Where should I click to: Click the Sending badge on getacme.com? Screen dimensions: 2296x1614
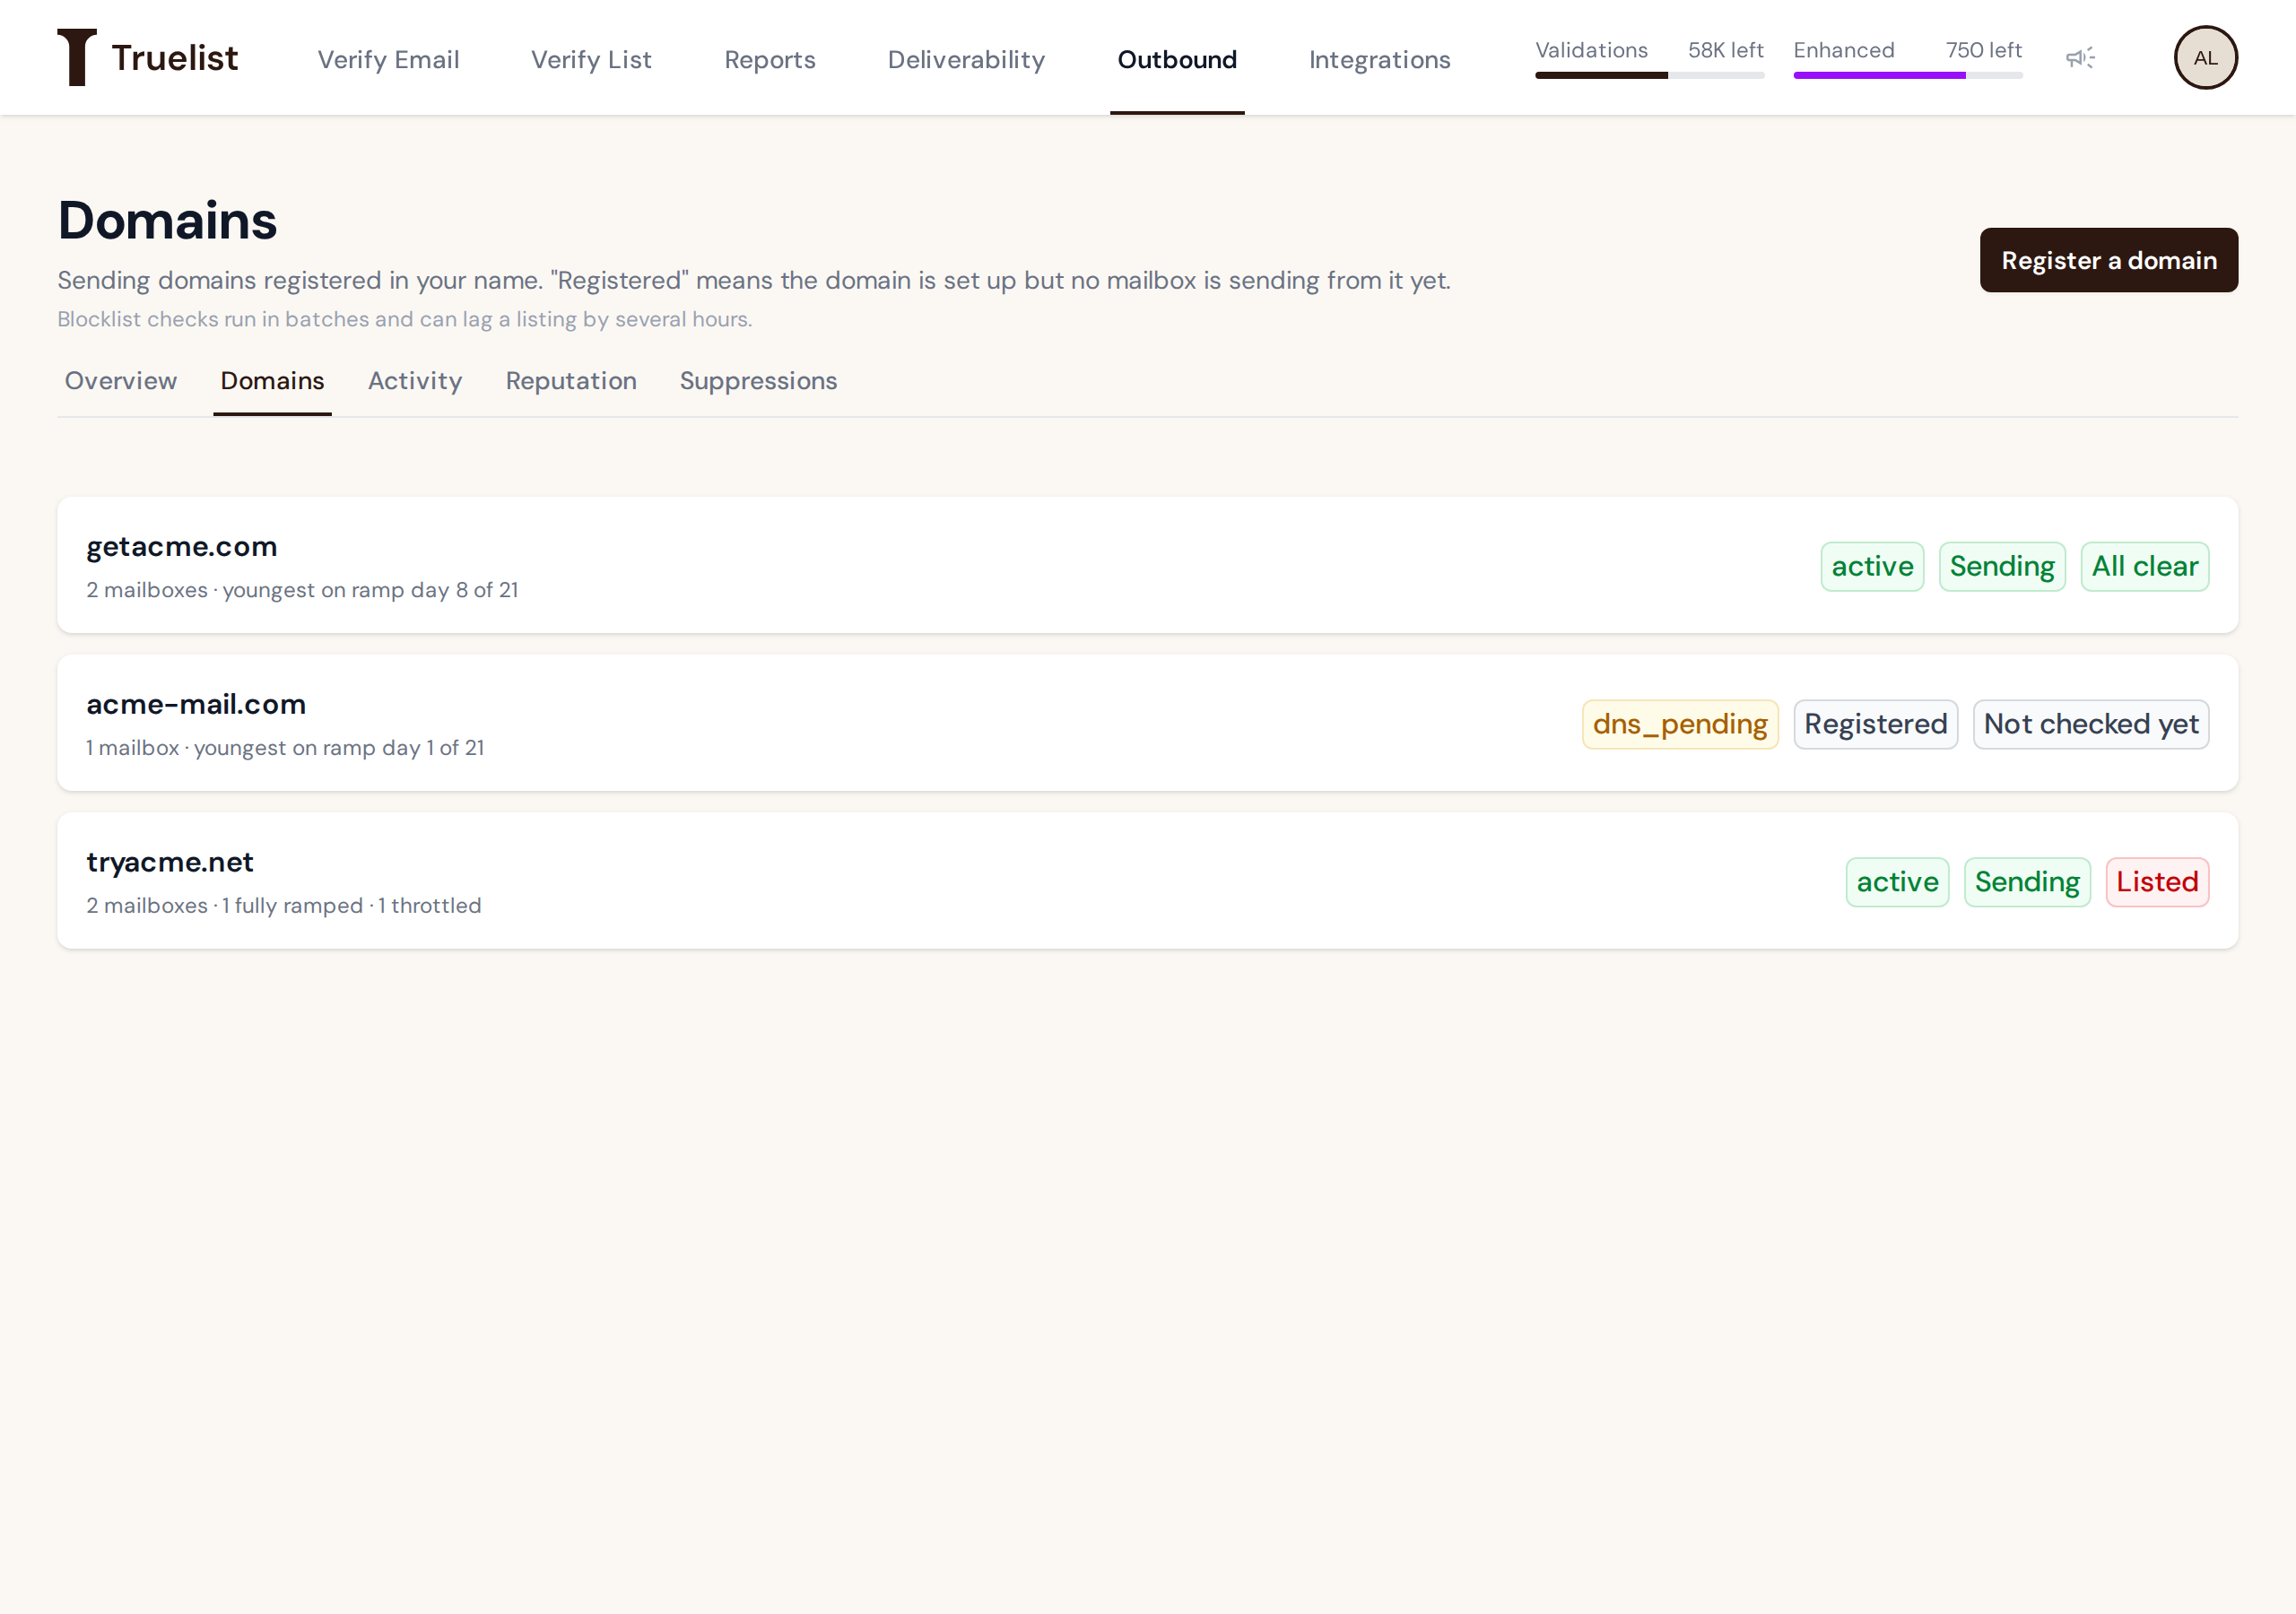[x=2002, y=566]
